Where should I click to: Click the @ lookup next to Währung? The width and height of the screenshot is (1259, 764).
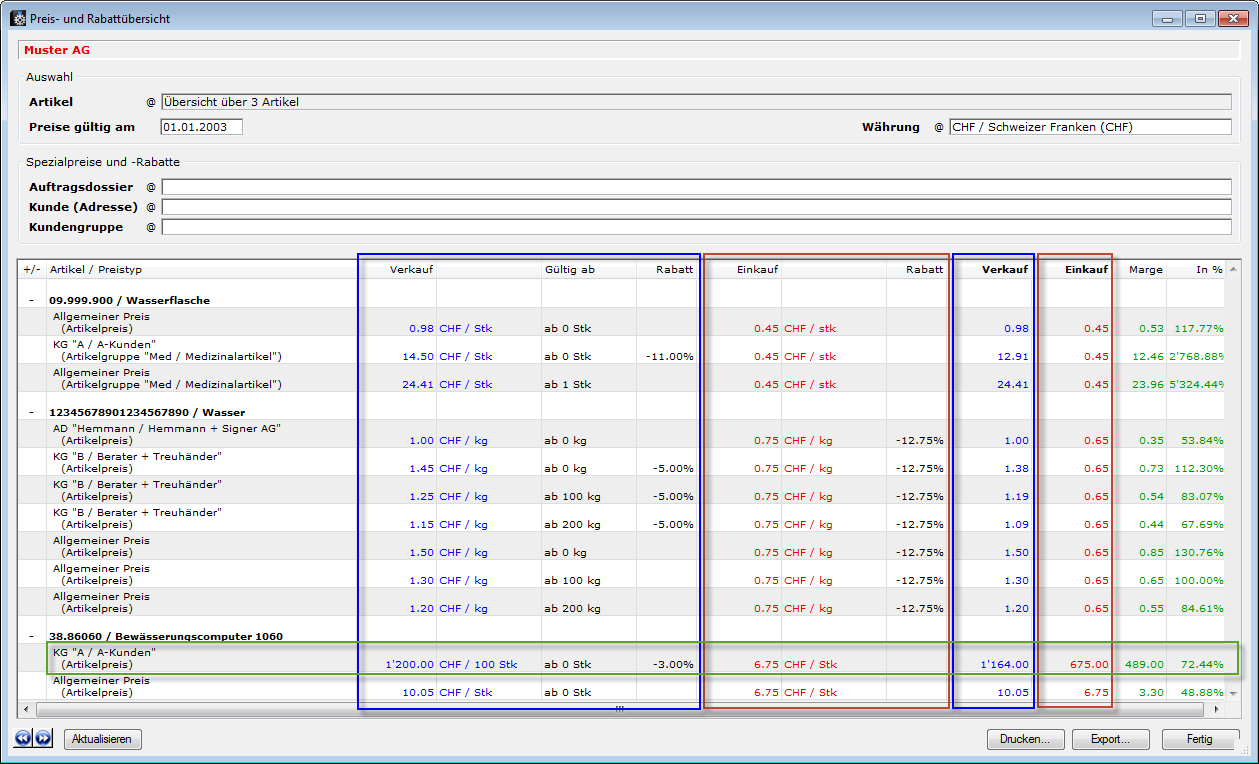[939, 127]
